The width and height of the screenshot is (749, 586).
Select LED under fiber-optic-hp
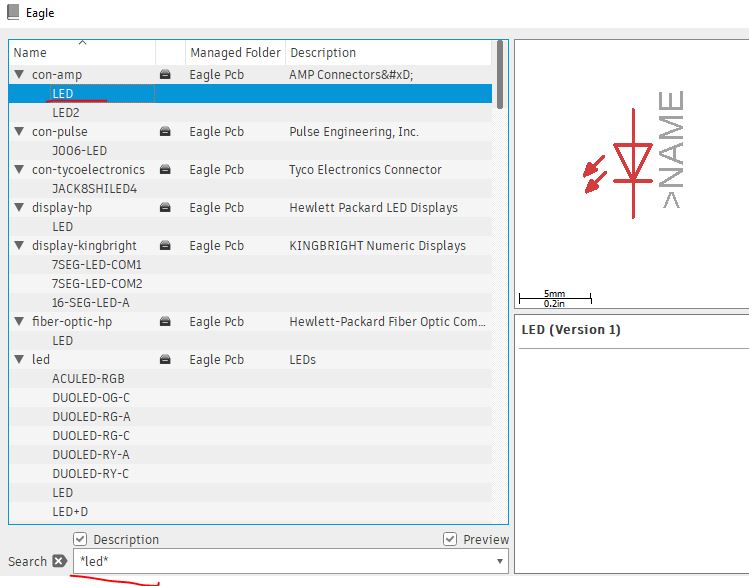tap(63, 341)
